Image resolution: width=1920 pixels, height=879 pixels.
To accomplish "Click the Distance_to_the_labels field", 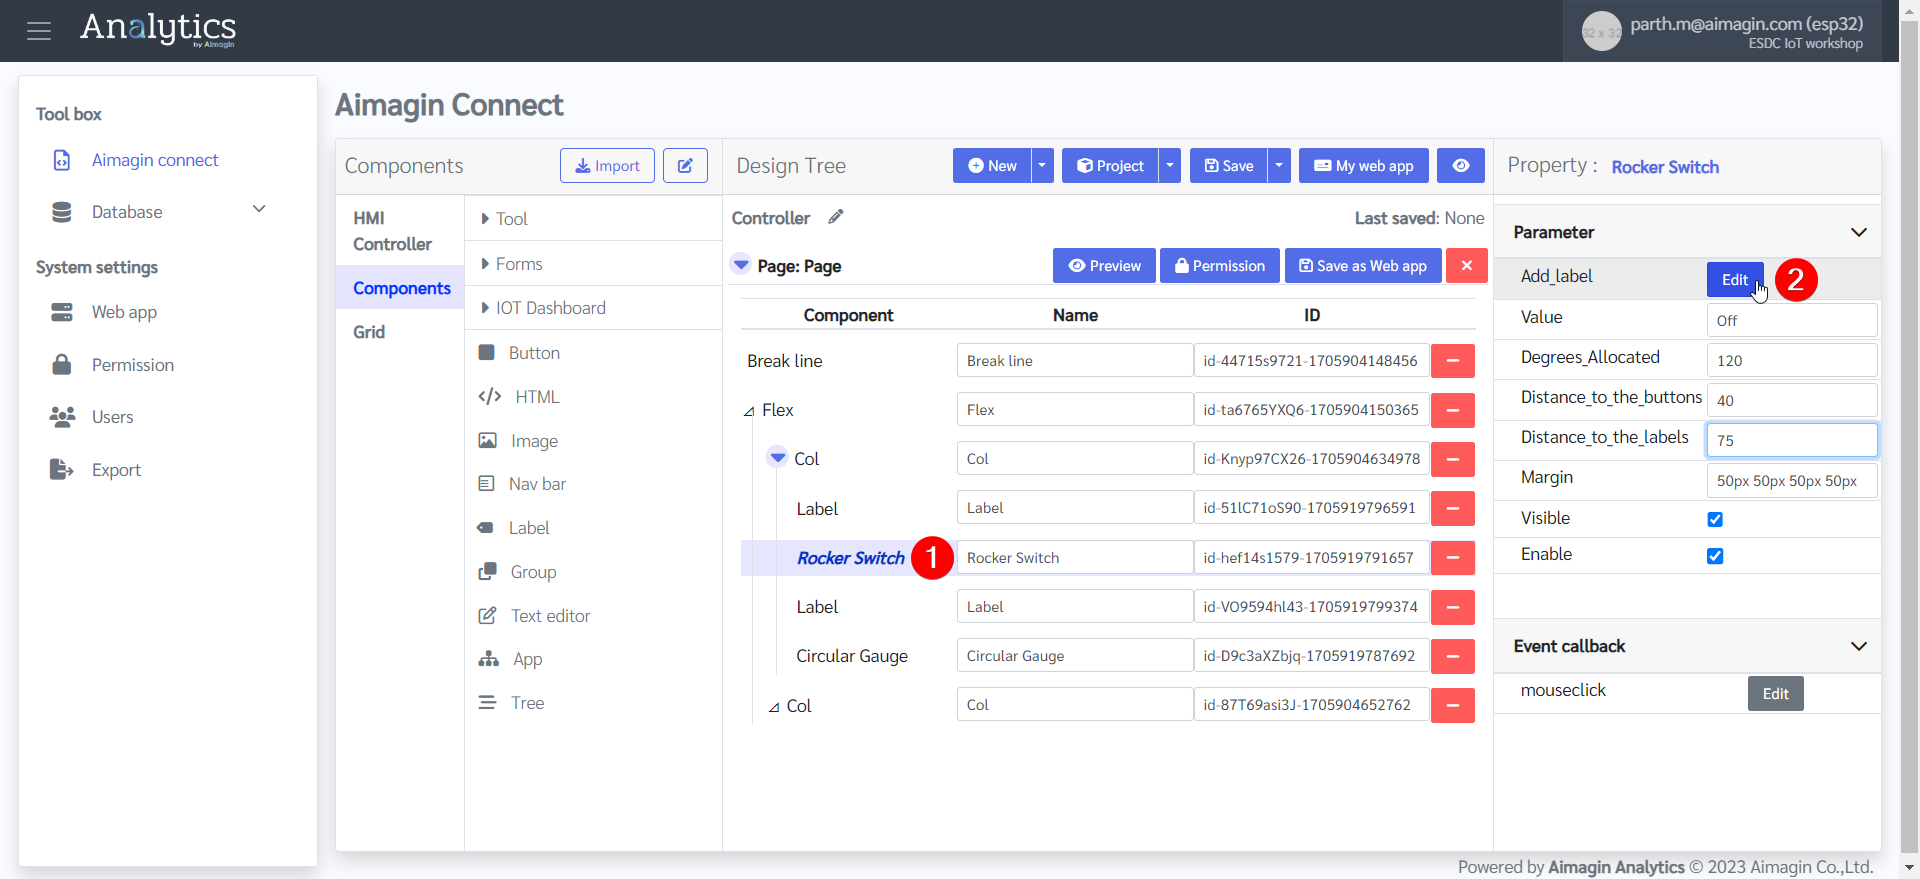I will [x=1792, y=440].
